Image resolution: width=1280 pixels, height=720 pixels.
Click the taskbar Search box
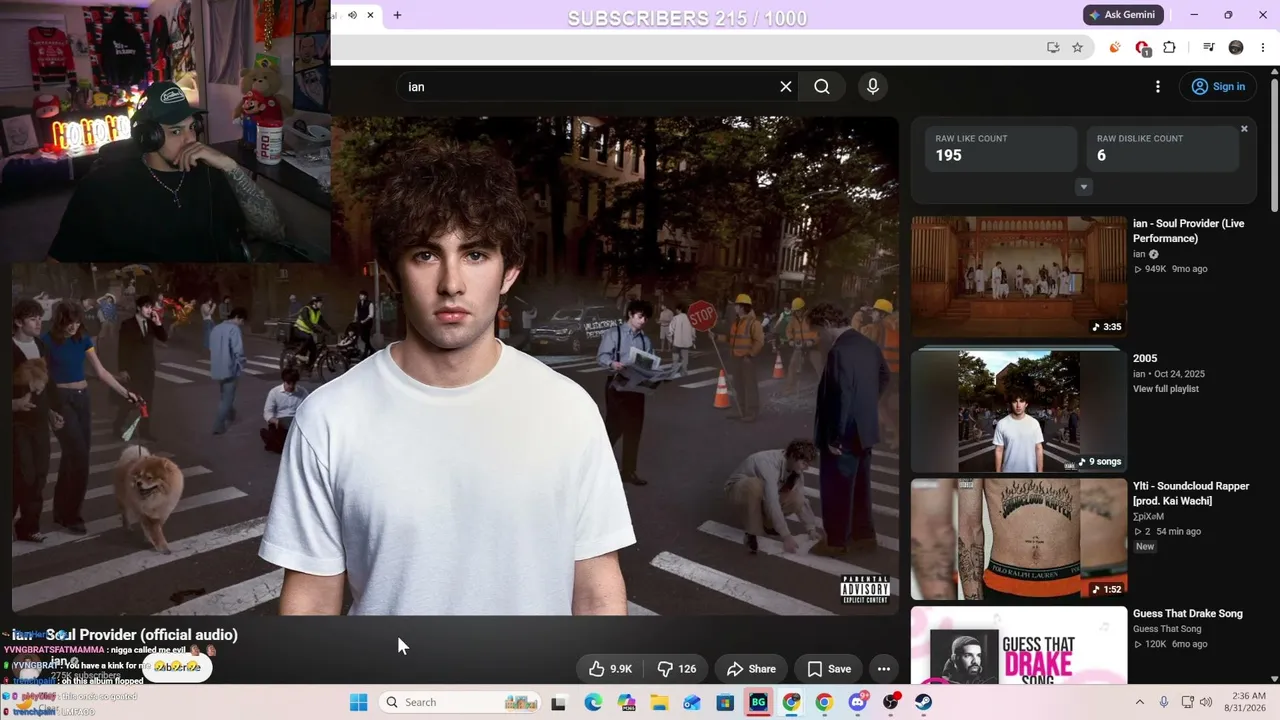460,702
